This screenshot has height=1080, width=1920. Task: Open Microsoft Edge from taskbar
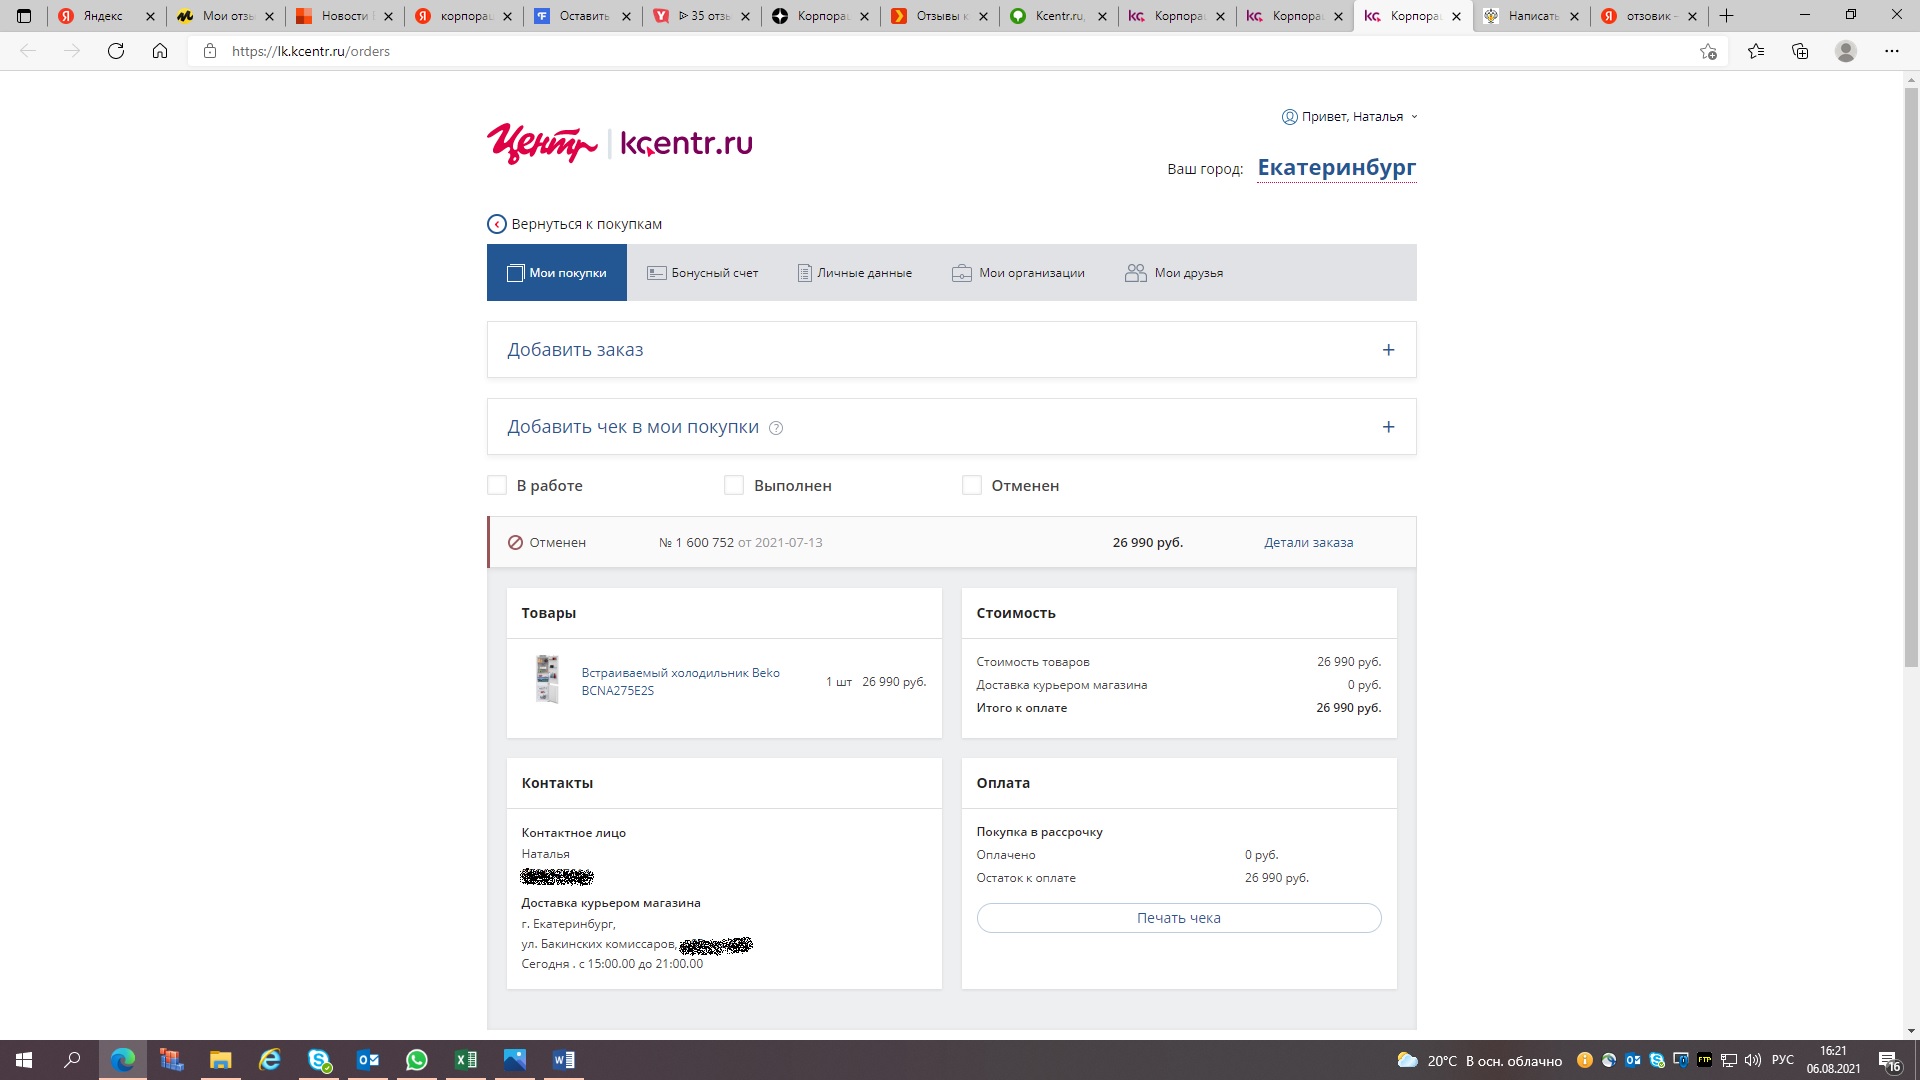[x=122, y=1060]
